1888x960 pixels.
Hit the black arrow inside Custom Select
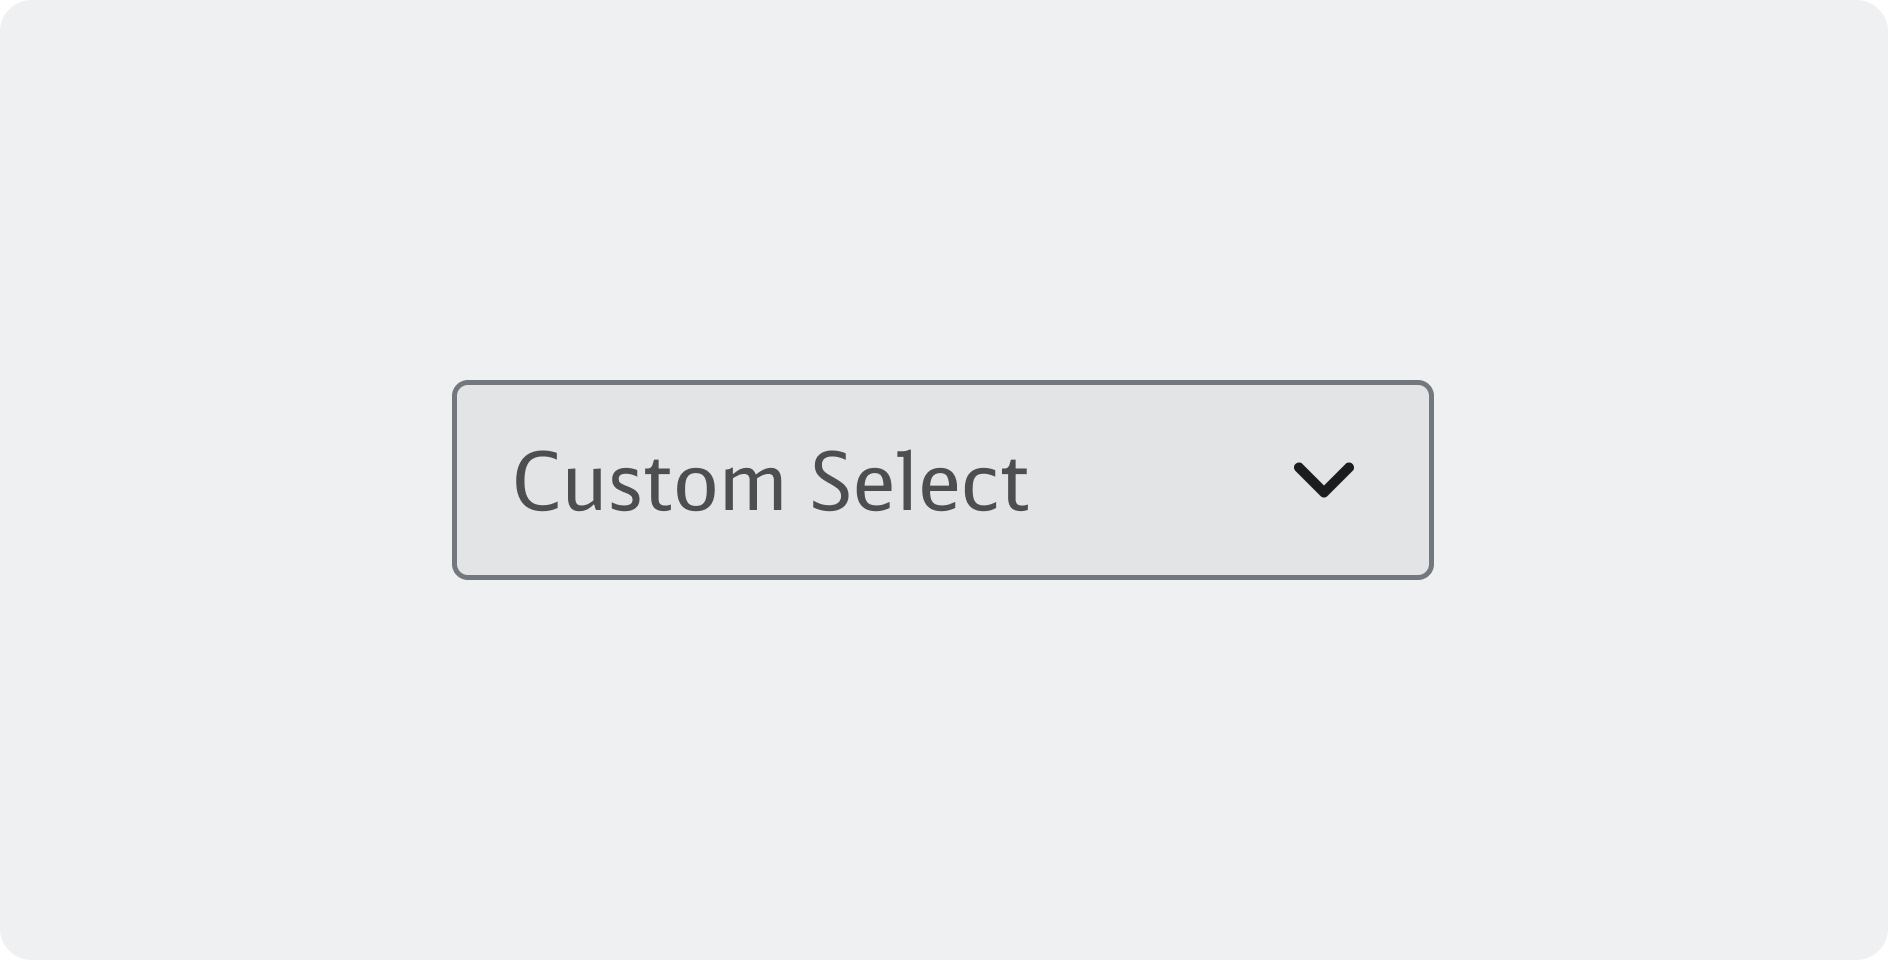click(1323, 480)
